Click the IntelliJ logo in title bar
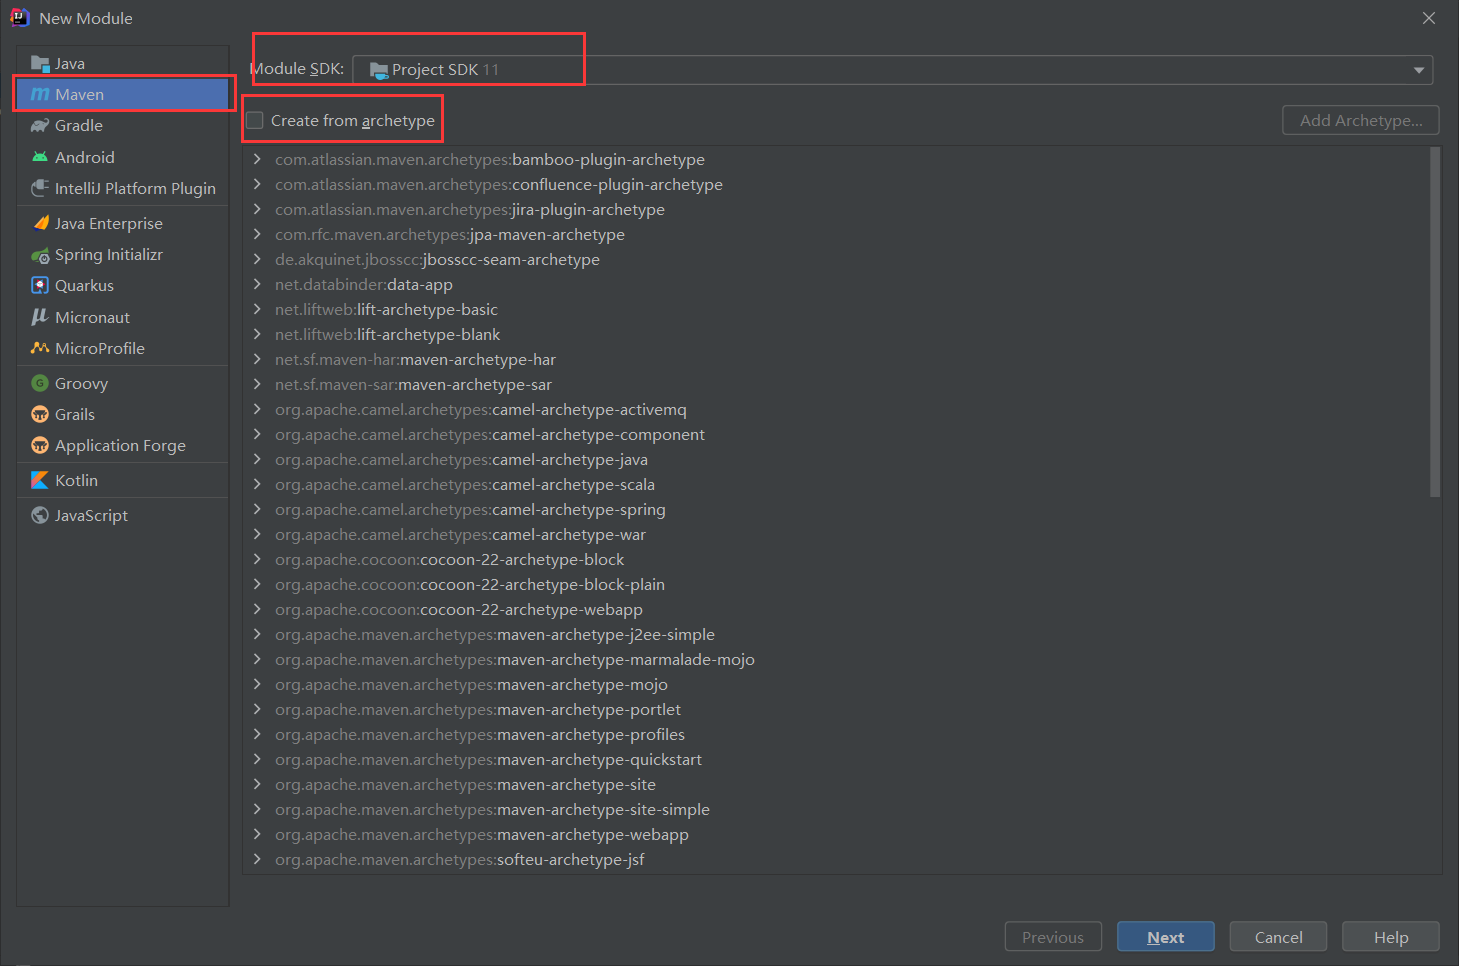The height and width of the screenshot is (966, 1459). [x=19, y=17]
